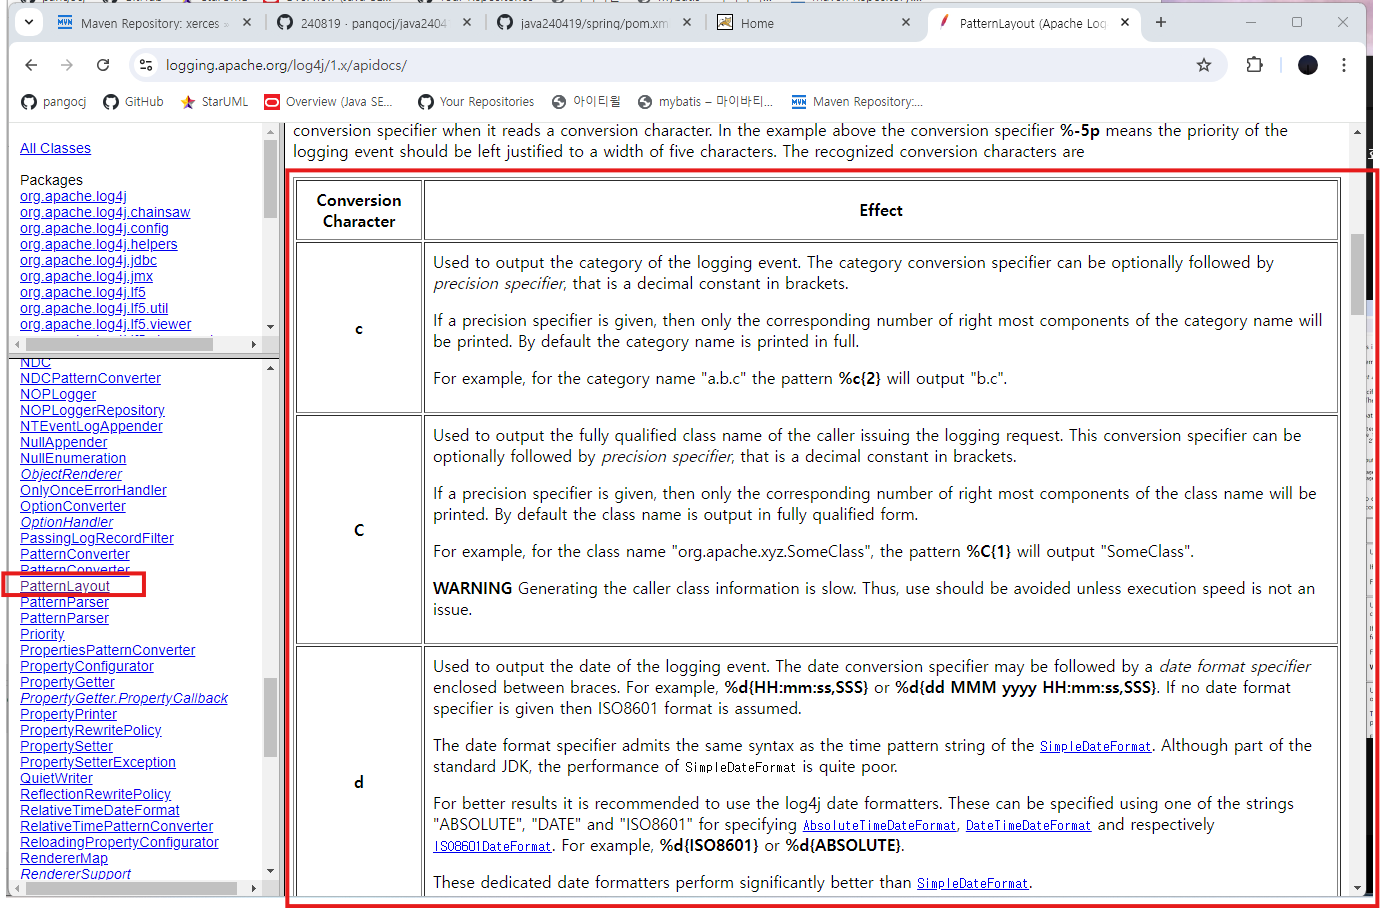1380x908 pixels.
Task: View site information icon in address bar
Action: (x=146, y=65)
